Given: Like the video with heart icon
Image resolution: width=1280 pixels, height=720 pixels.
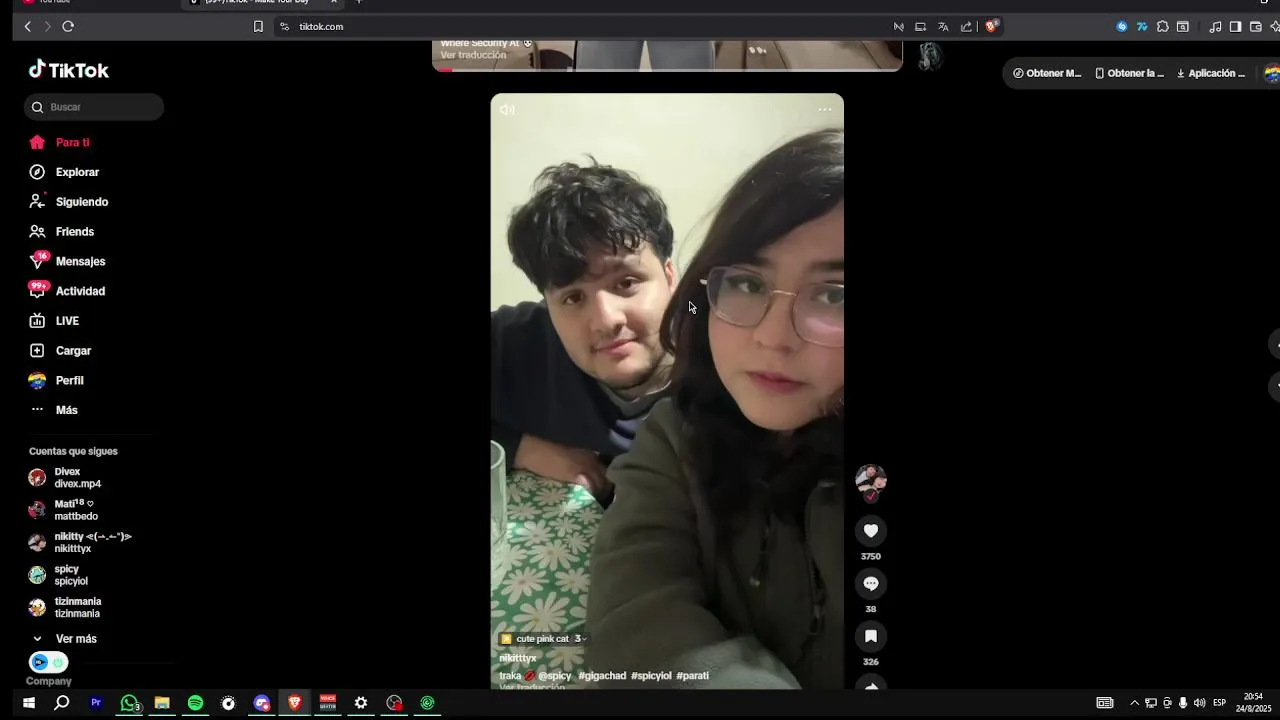Looking at the screenshot, I should coord(871,531).
